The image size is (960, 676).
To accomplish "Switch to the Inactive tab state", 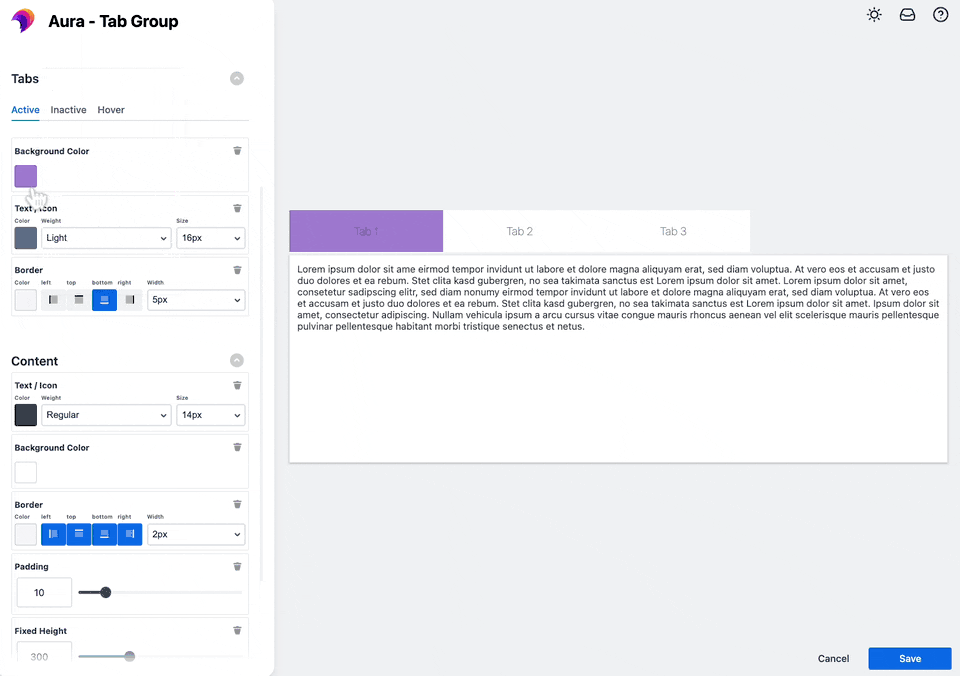I will (x=68, y=110).
